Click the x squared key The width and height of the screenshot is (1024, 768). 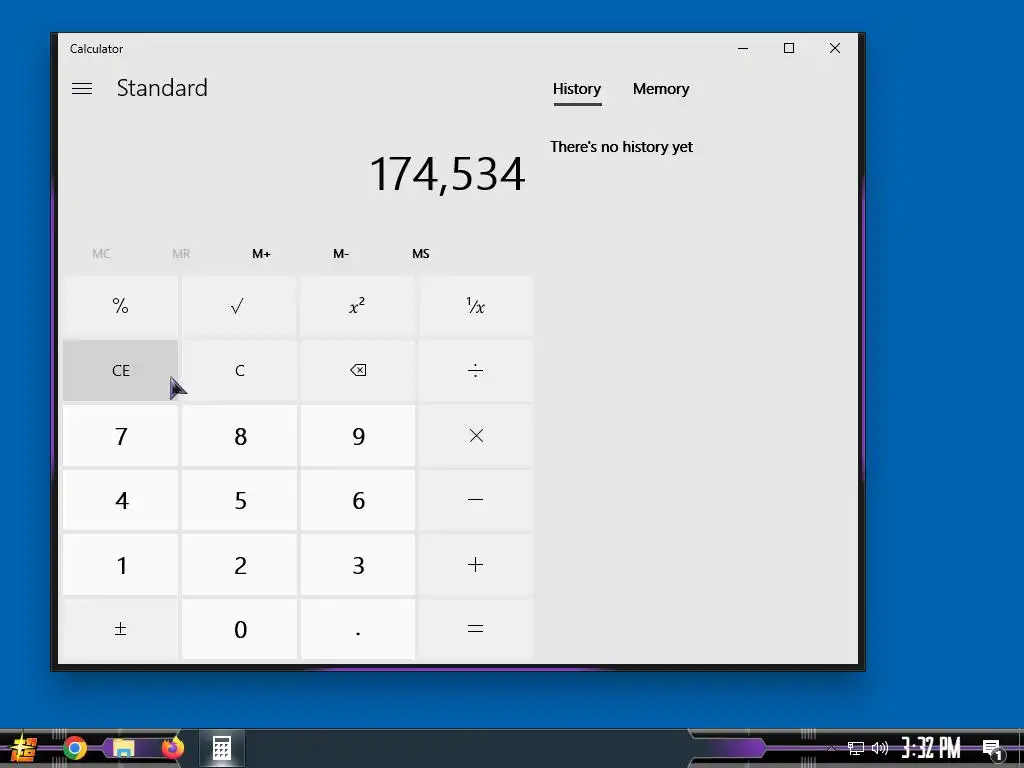coord(357,306)
